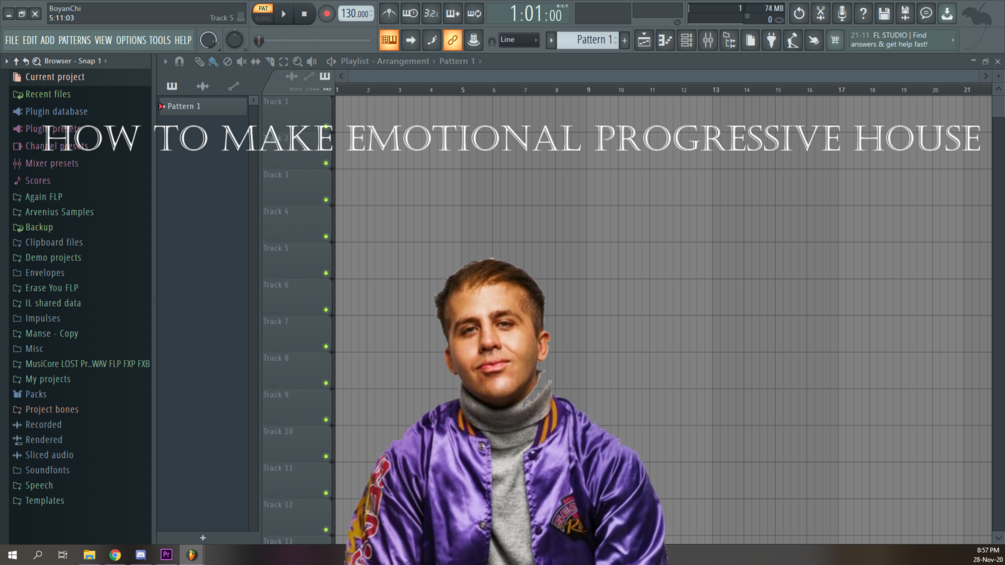The image size is (1005, 565).
Task: Toggle the playlist magnet snap icon
Action: click(179, 61)
